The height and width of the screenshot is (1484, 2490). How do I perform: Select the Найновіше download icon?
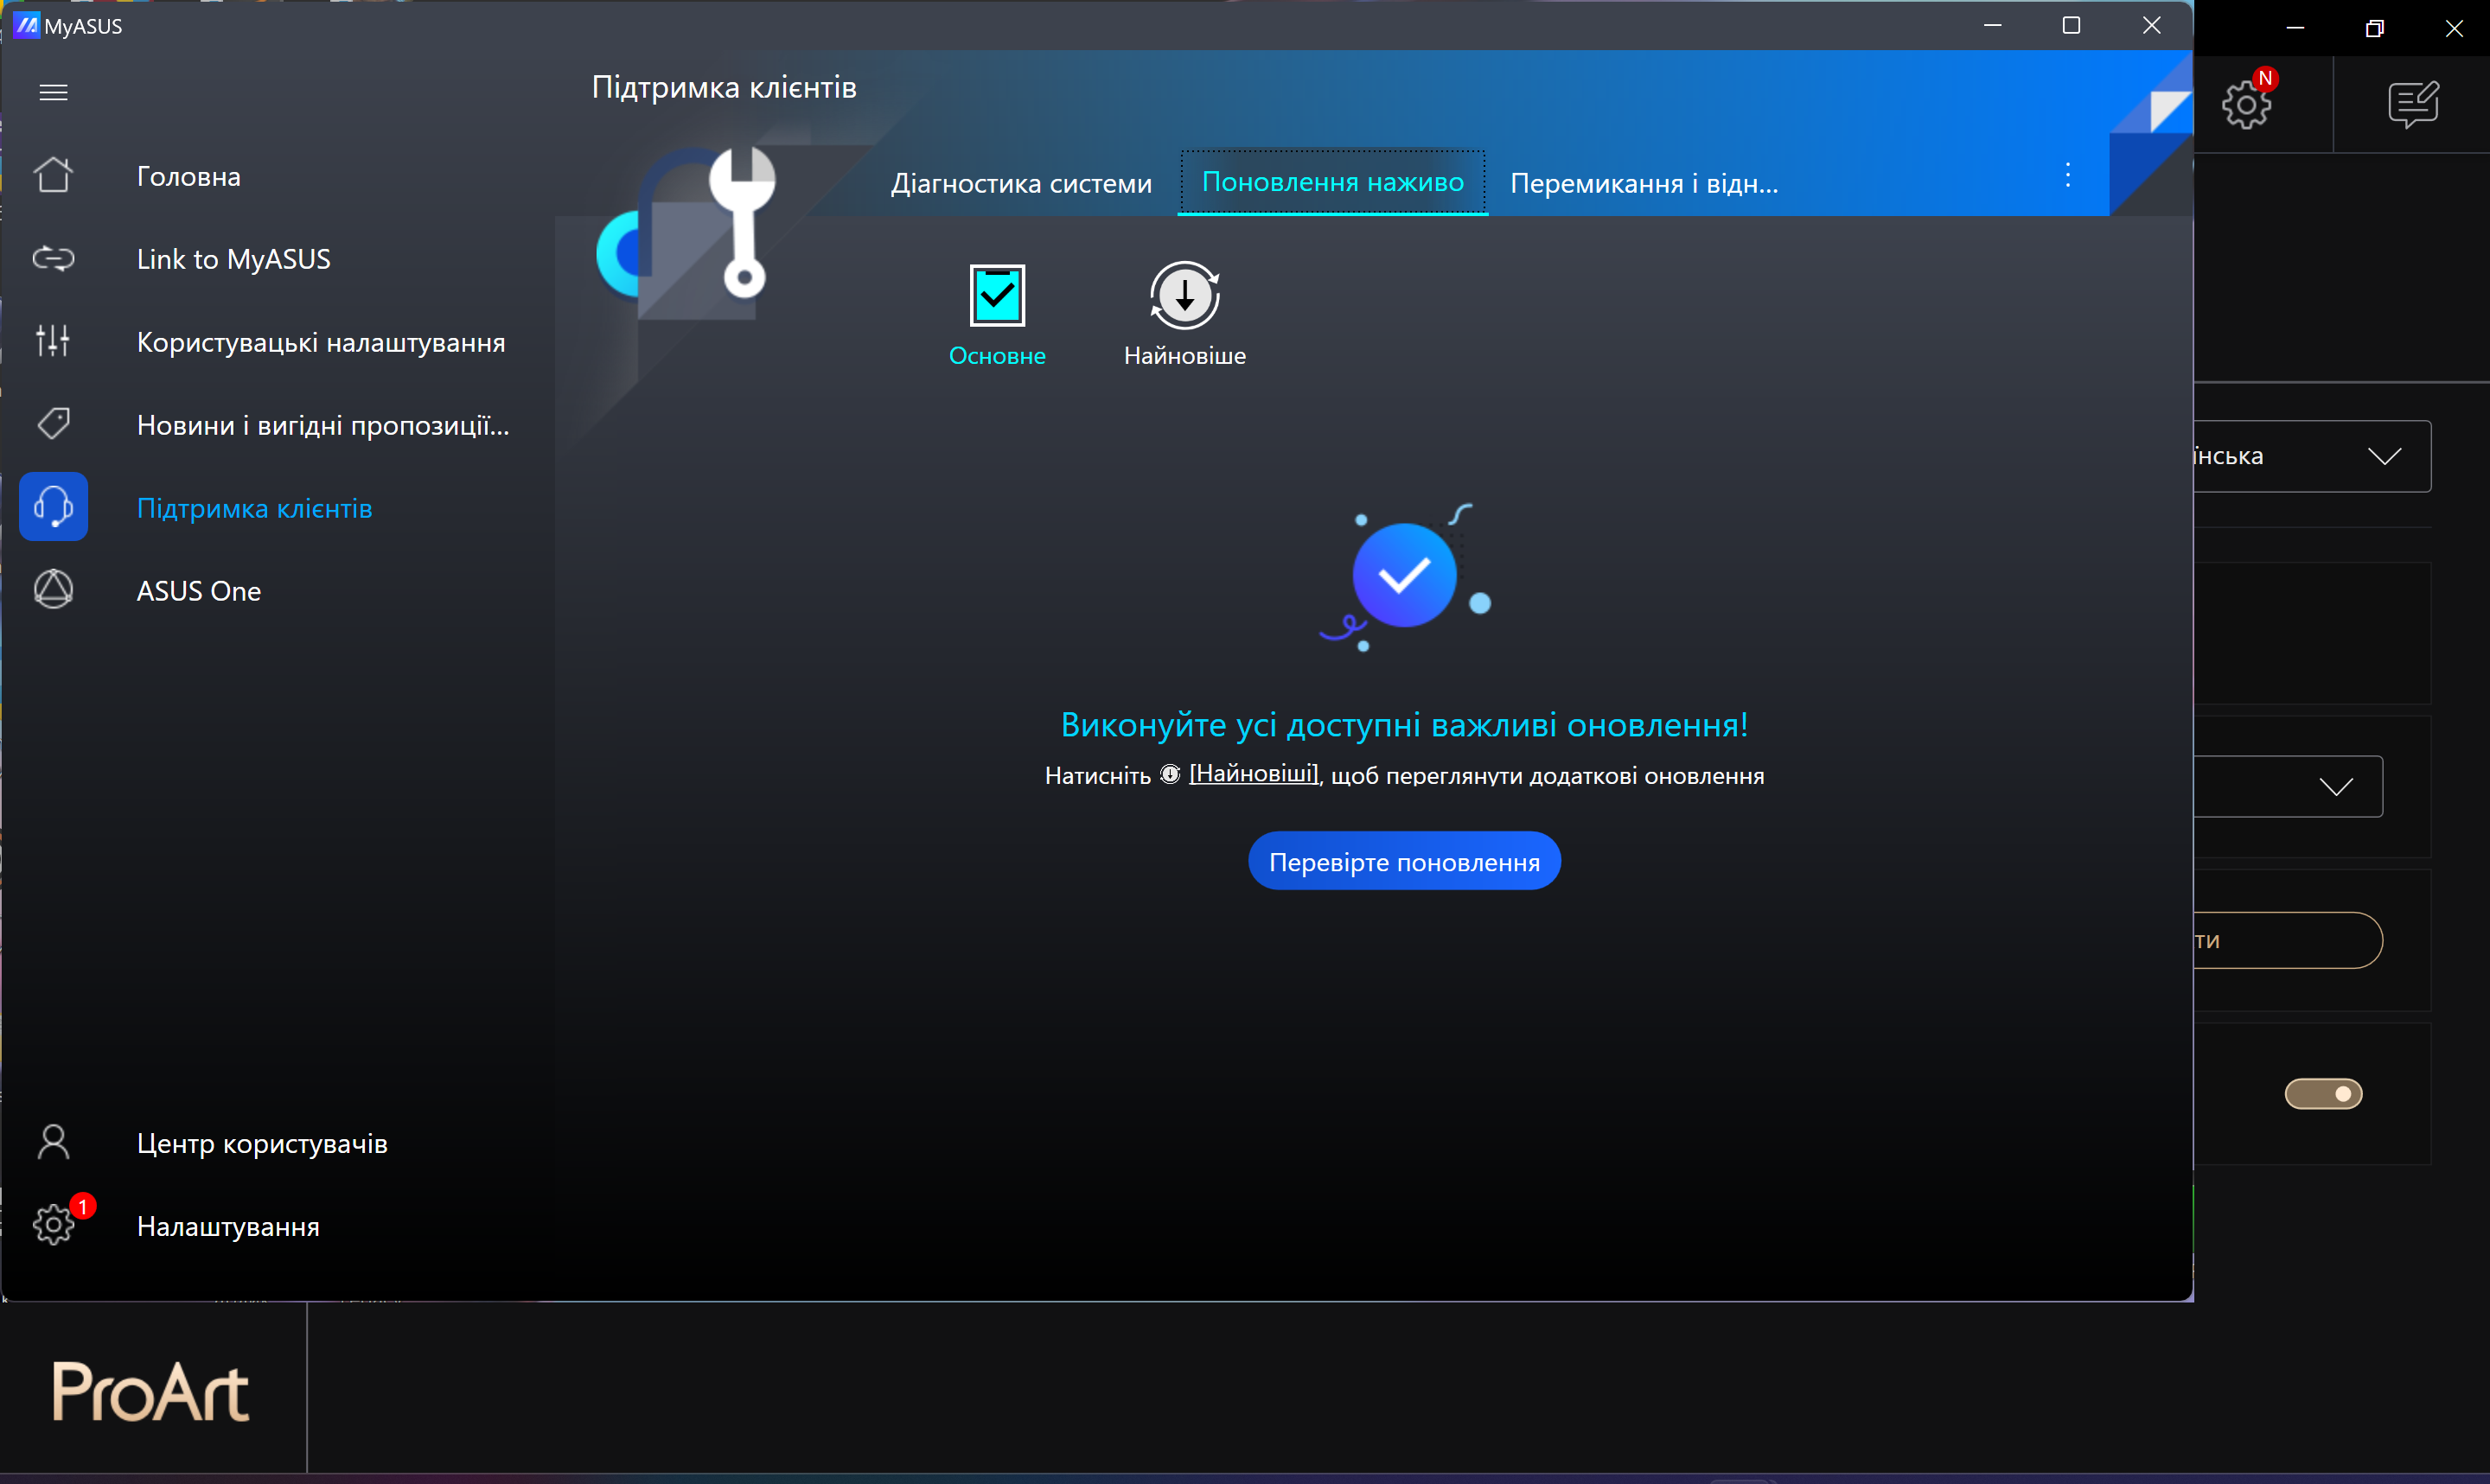1184,297
